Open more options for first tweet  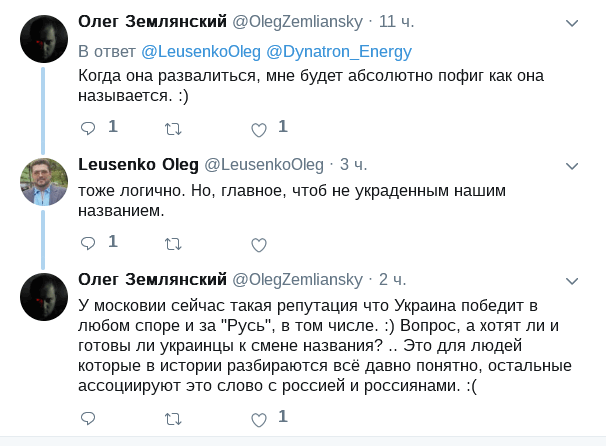pyautogui.click(x=572, y=22)
